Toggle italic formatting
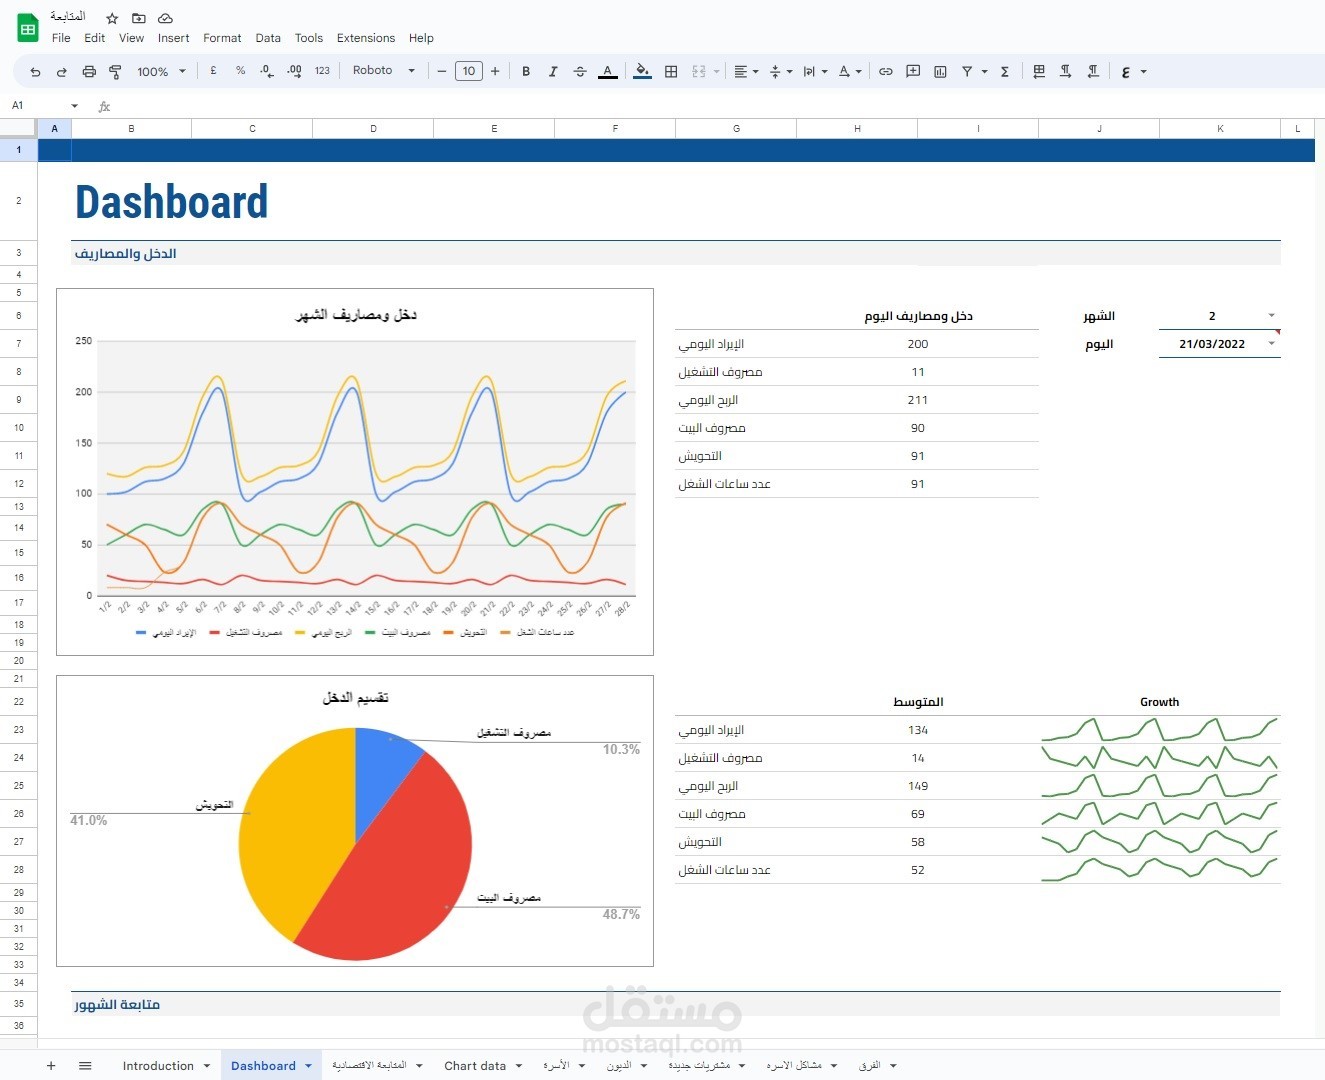This screenshot has width=1325, height=1080. click(553, 72)
